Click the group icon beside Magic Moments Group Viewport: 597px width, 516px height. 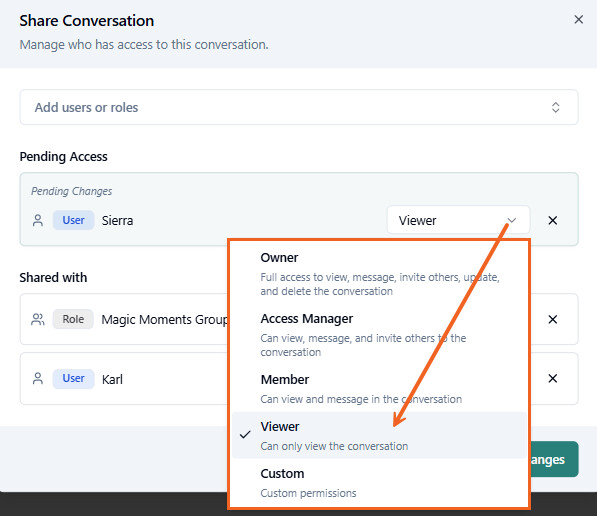(38, 319)
